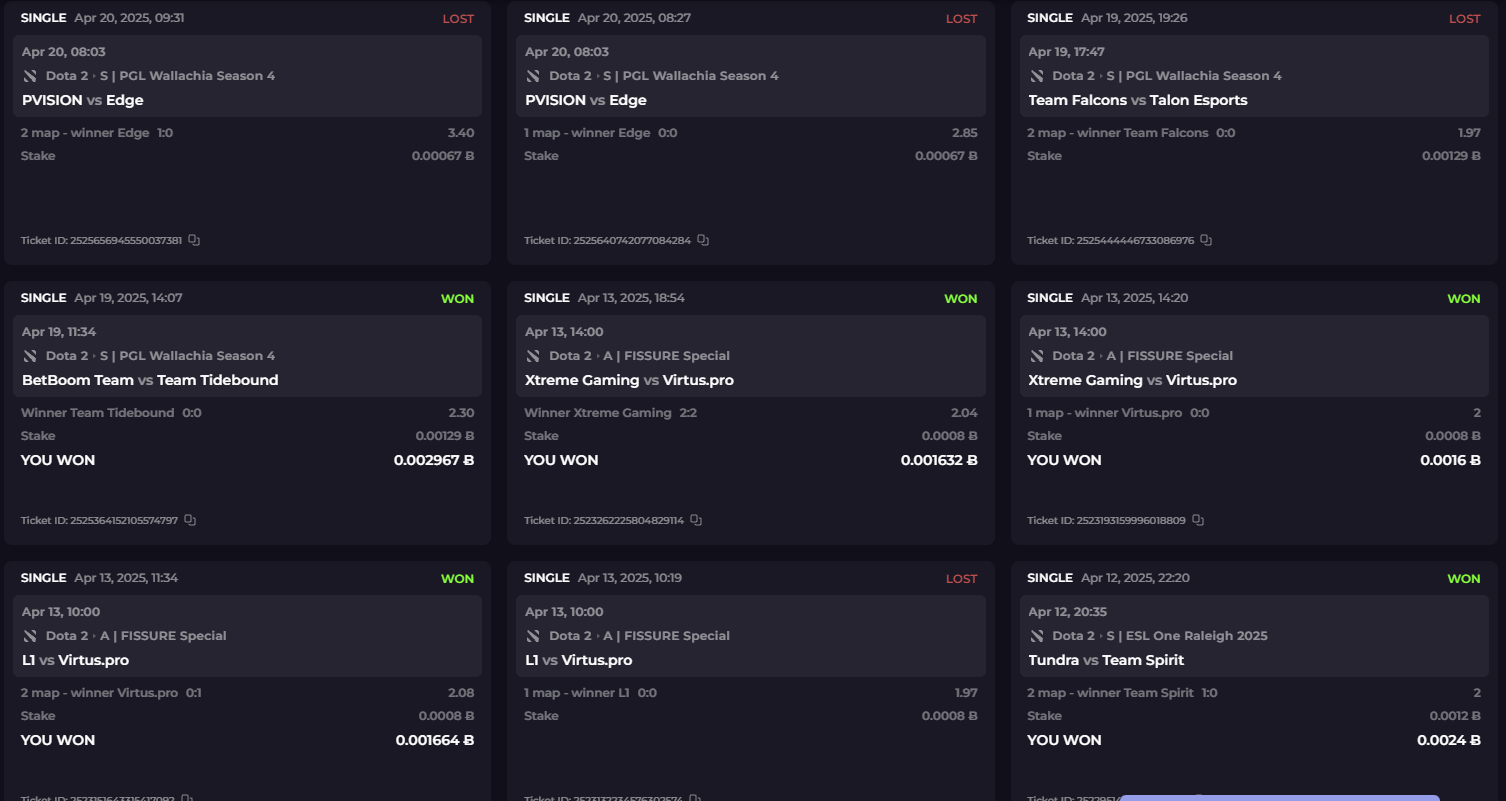
Task: Open PGL Wallachia Season 4 in BetBoom card
Action: (187, 356)
